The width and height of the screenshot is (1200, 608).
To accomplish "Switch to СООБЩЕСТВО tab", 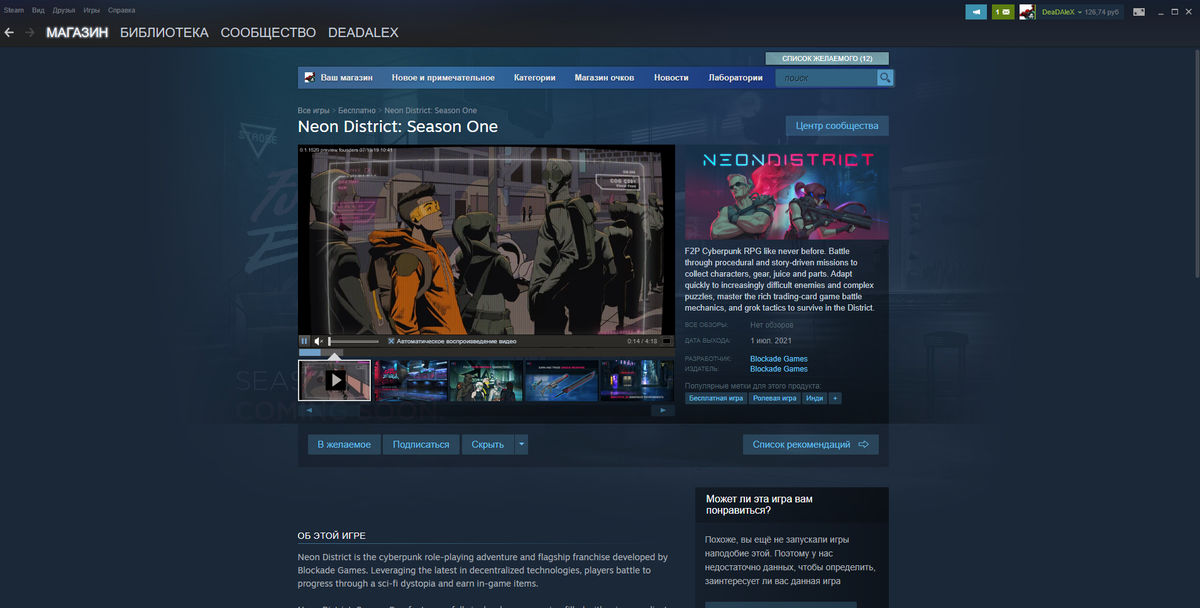I will tap(268, 32).
